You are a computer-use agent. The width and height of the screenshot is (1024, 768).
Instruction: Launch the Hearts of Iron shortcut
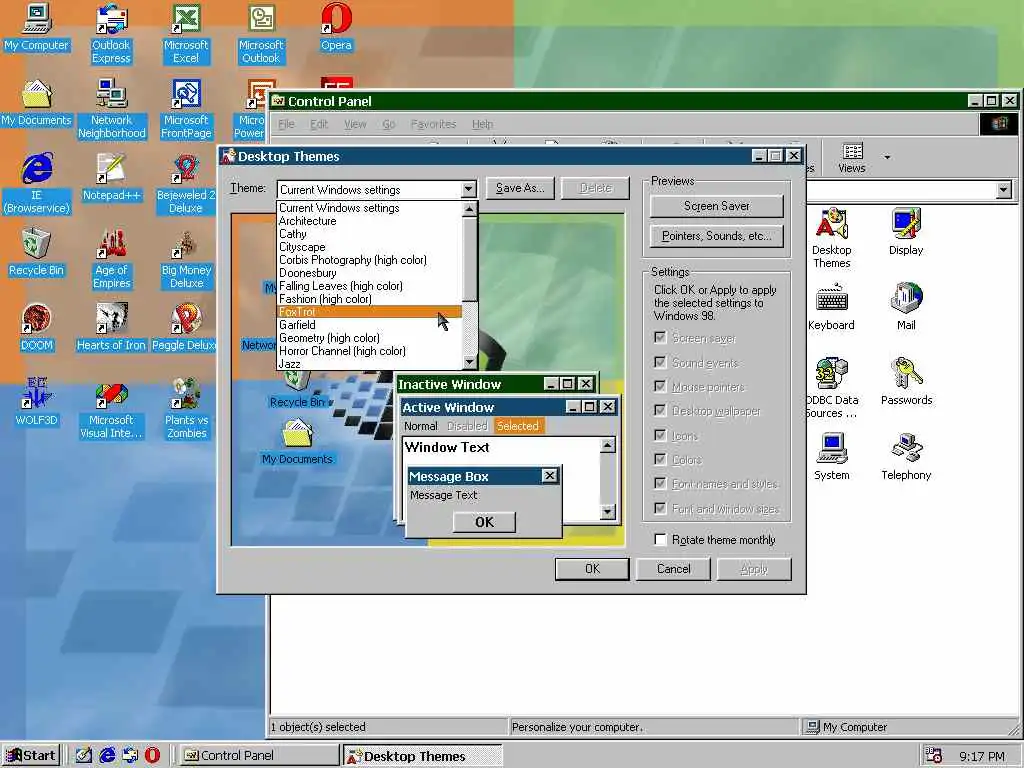(x=111, y=328)
